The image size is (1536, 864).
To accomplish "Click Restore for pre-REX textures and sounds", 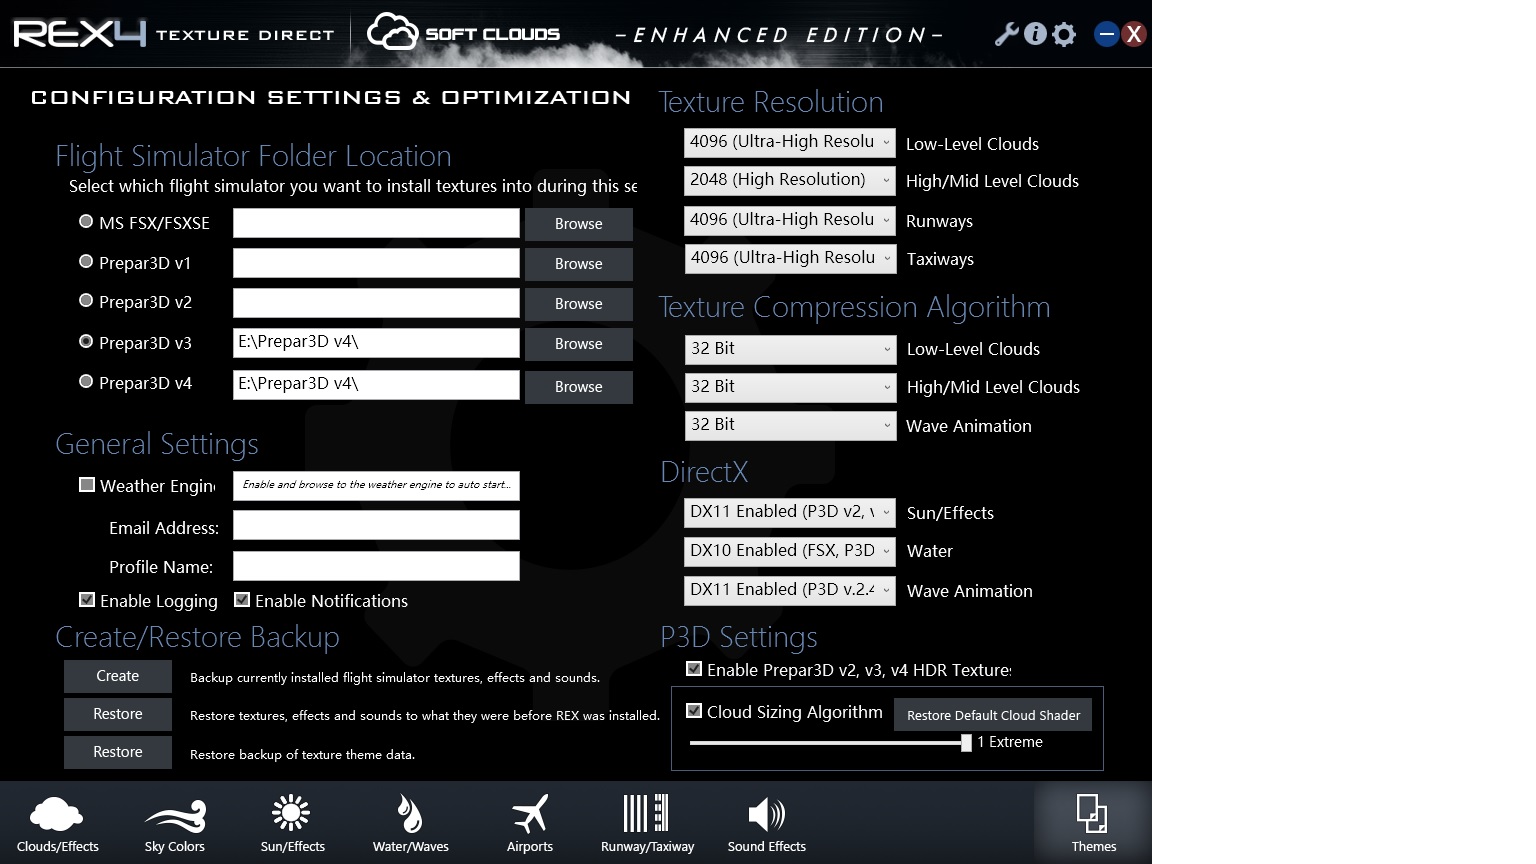I will pos(118,714).
